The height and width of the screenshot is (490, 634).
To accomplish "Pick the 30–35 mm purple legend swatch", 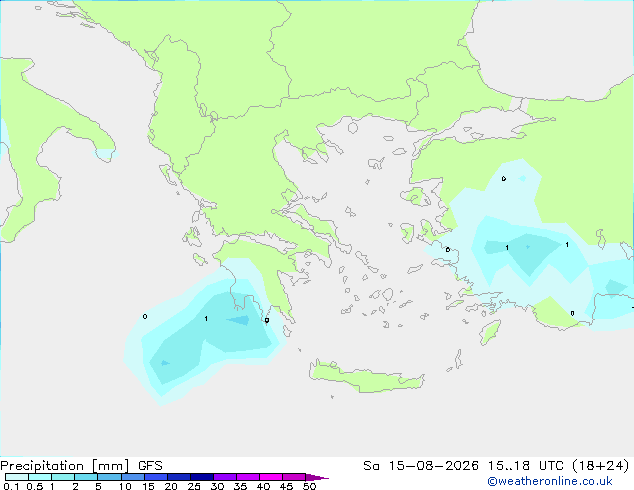I will click(x=225, y=477).
